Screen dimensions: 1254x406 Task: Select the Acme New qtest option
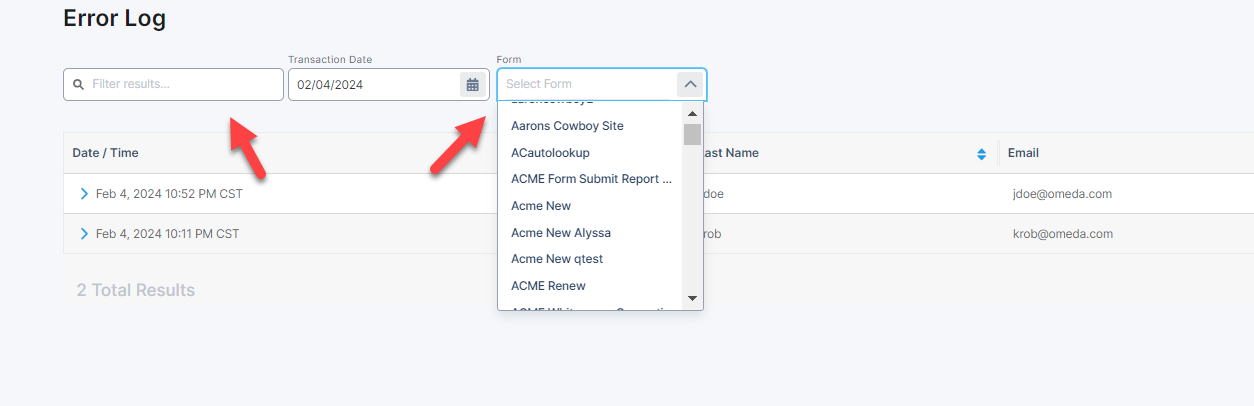556,259
